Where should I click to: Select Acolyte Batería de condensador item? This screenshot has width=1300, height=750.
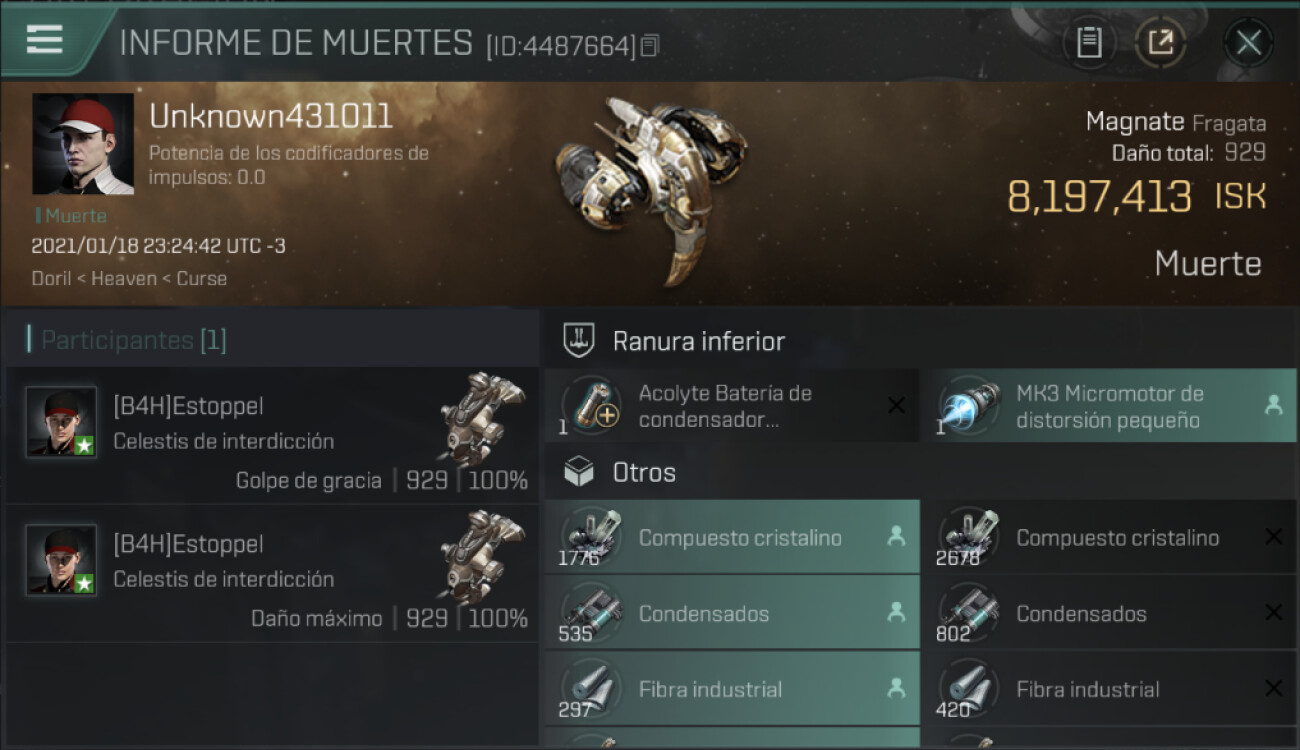pyautogui.click(x=732, y=406)
